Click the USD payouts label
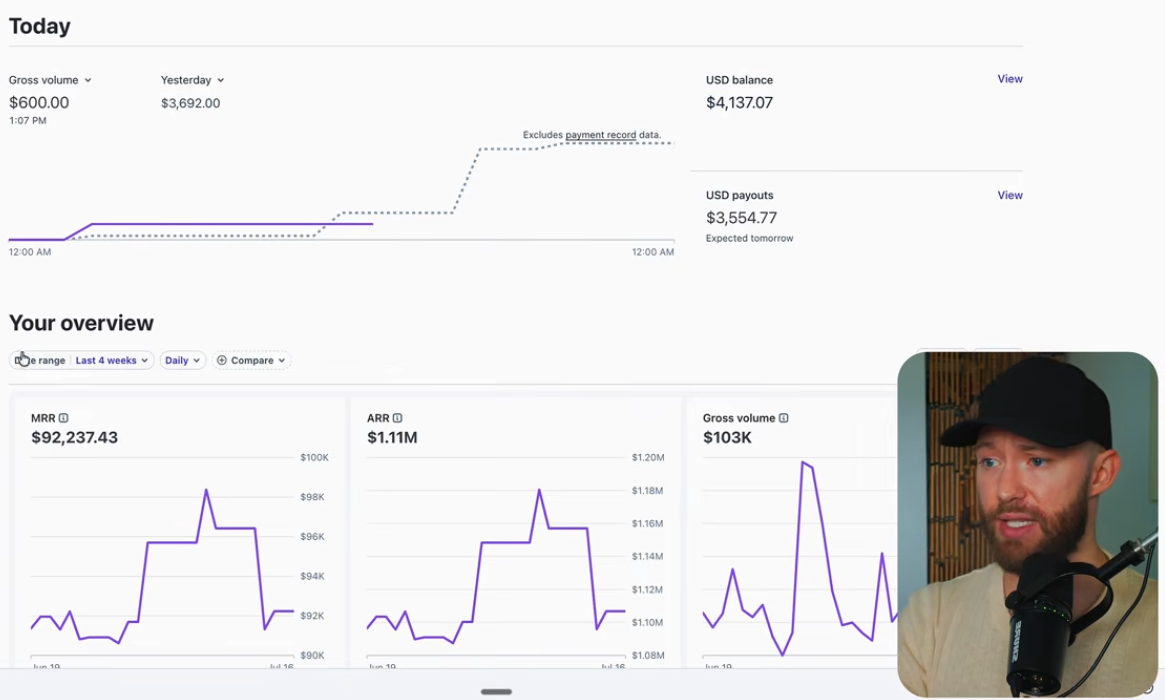 click(x=739, y=195)
